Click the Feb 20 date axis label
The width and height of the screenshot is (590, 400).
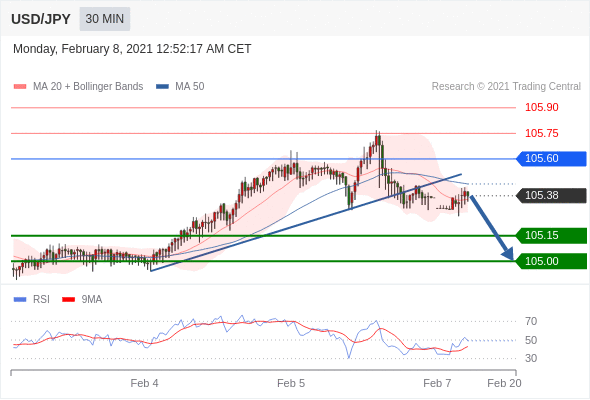click(504, 383)
